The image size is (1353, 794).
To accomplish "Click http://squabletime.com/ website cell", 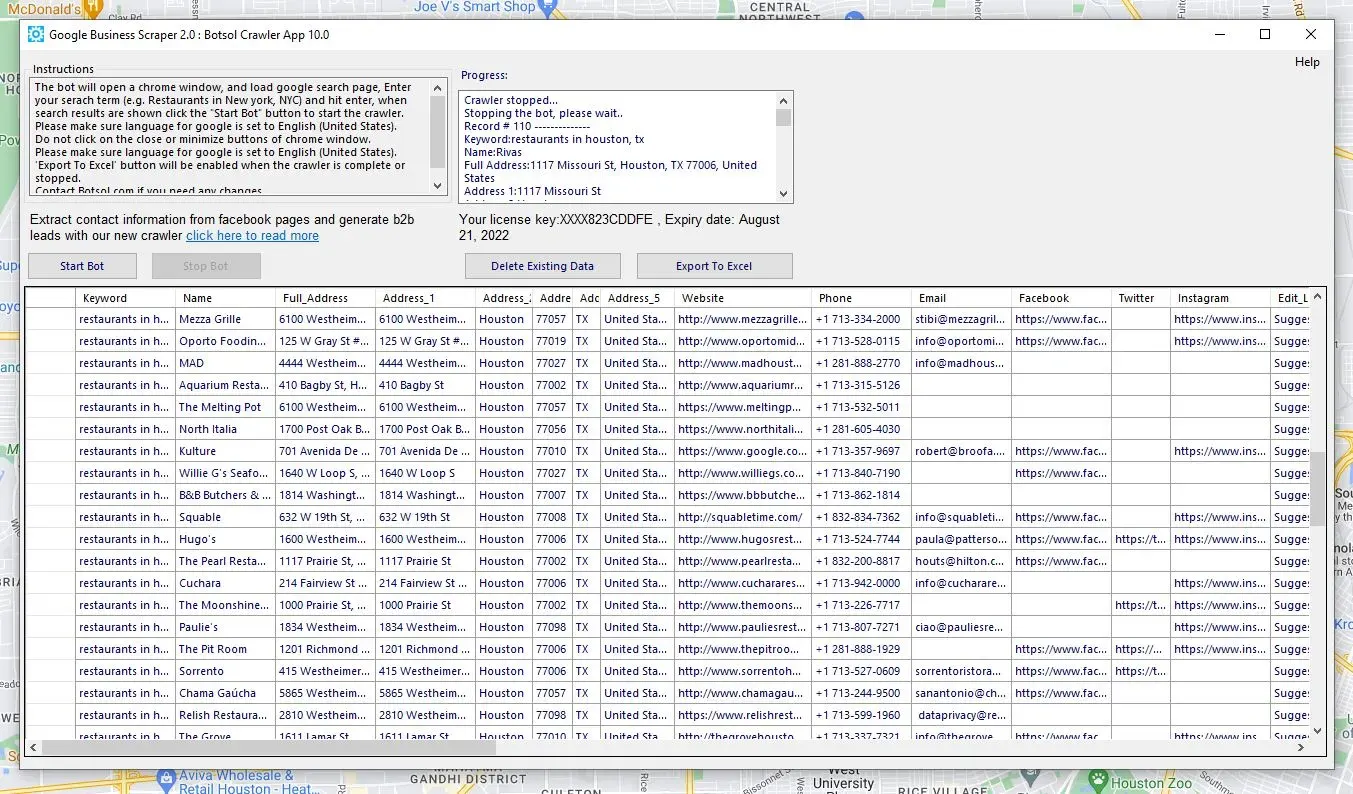I will point(743,517).
